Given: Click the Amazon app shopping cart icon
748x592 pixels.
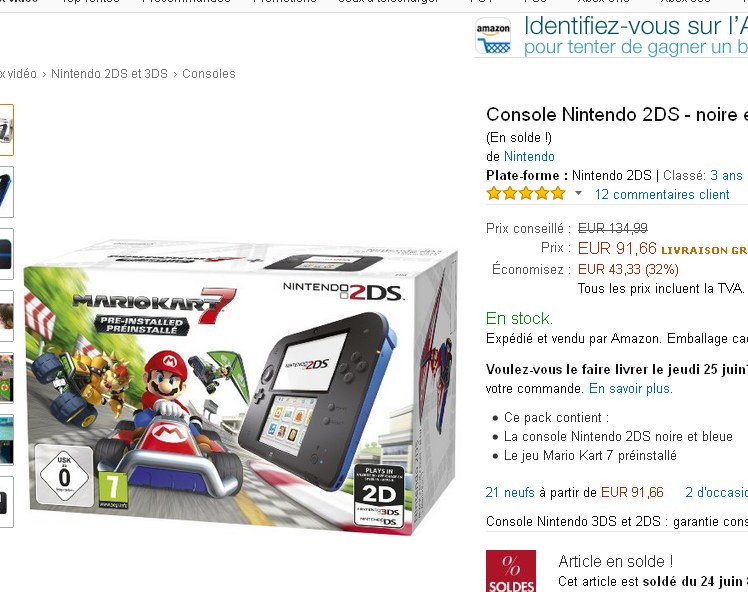Looking at the screenshot, I should pos(493,36).
